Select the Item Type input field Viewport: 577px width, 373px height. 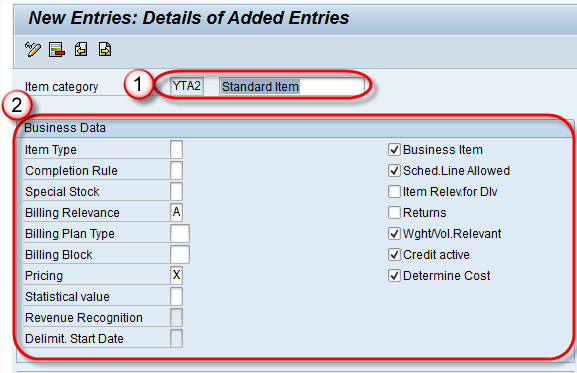click(x=177, y=150)
